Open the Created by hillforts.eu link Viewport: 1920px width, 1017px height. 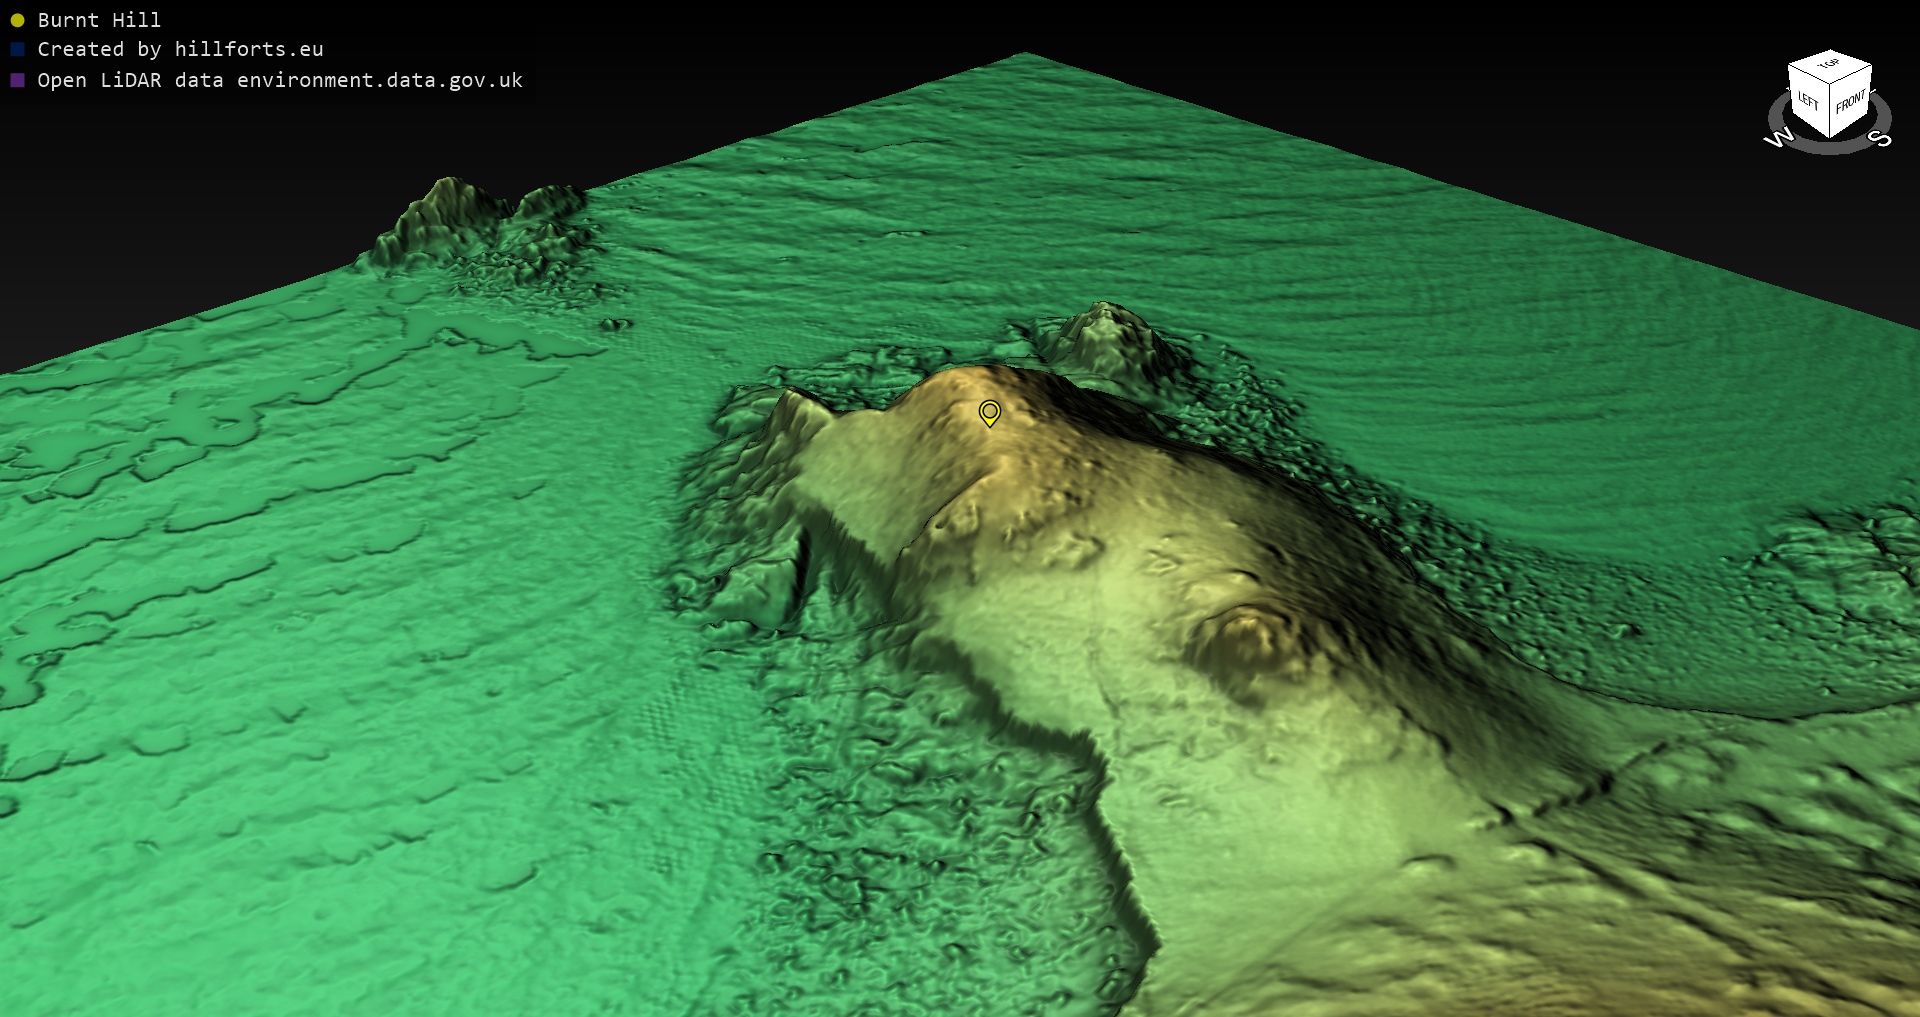180,49
